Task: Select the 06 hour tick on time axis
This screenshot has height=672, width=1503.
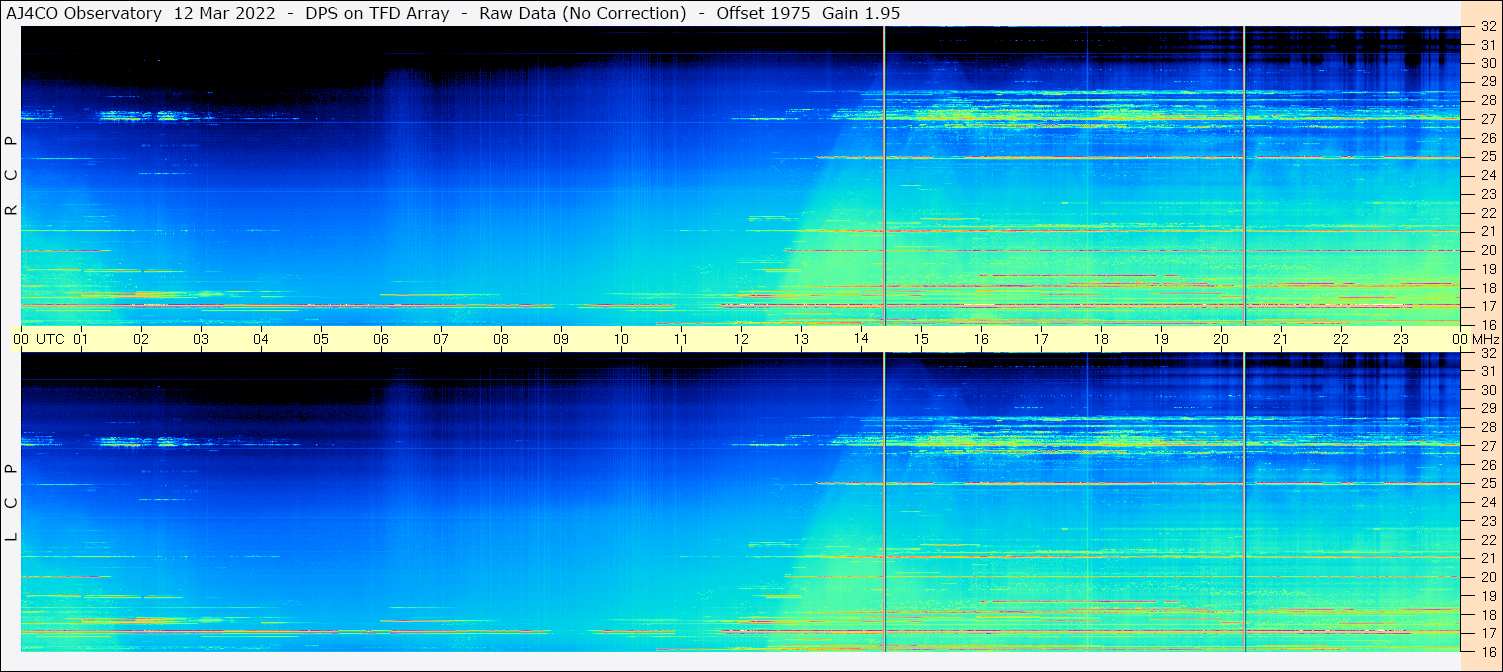Action: 381,339
